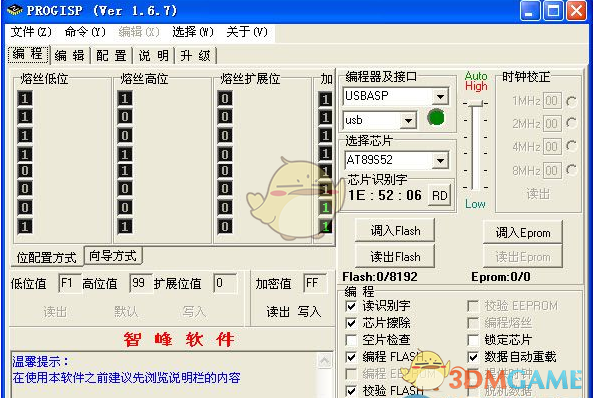
Task: Minimize the PROGISP window
Action: pyautogui.click(x=529, y=11)
